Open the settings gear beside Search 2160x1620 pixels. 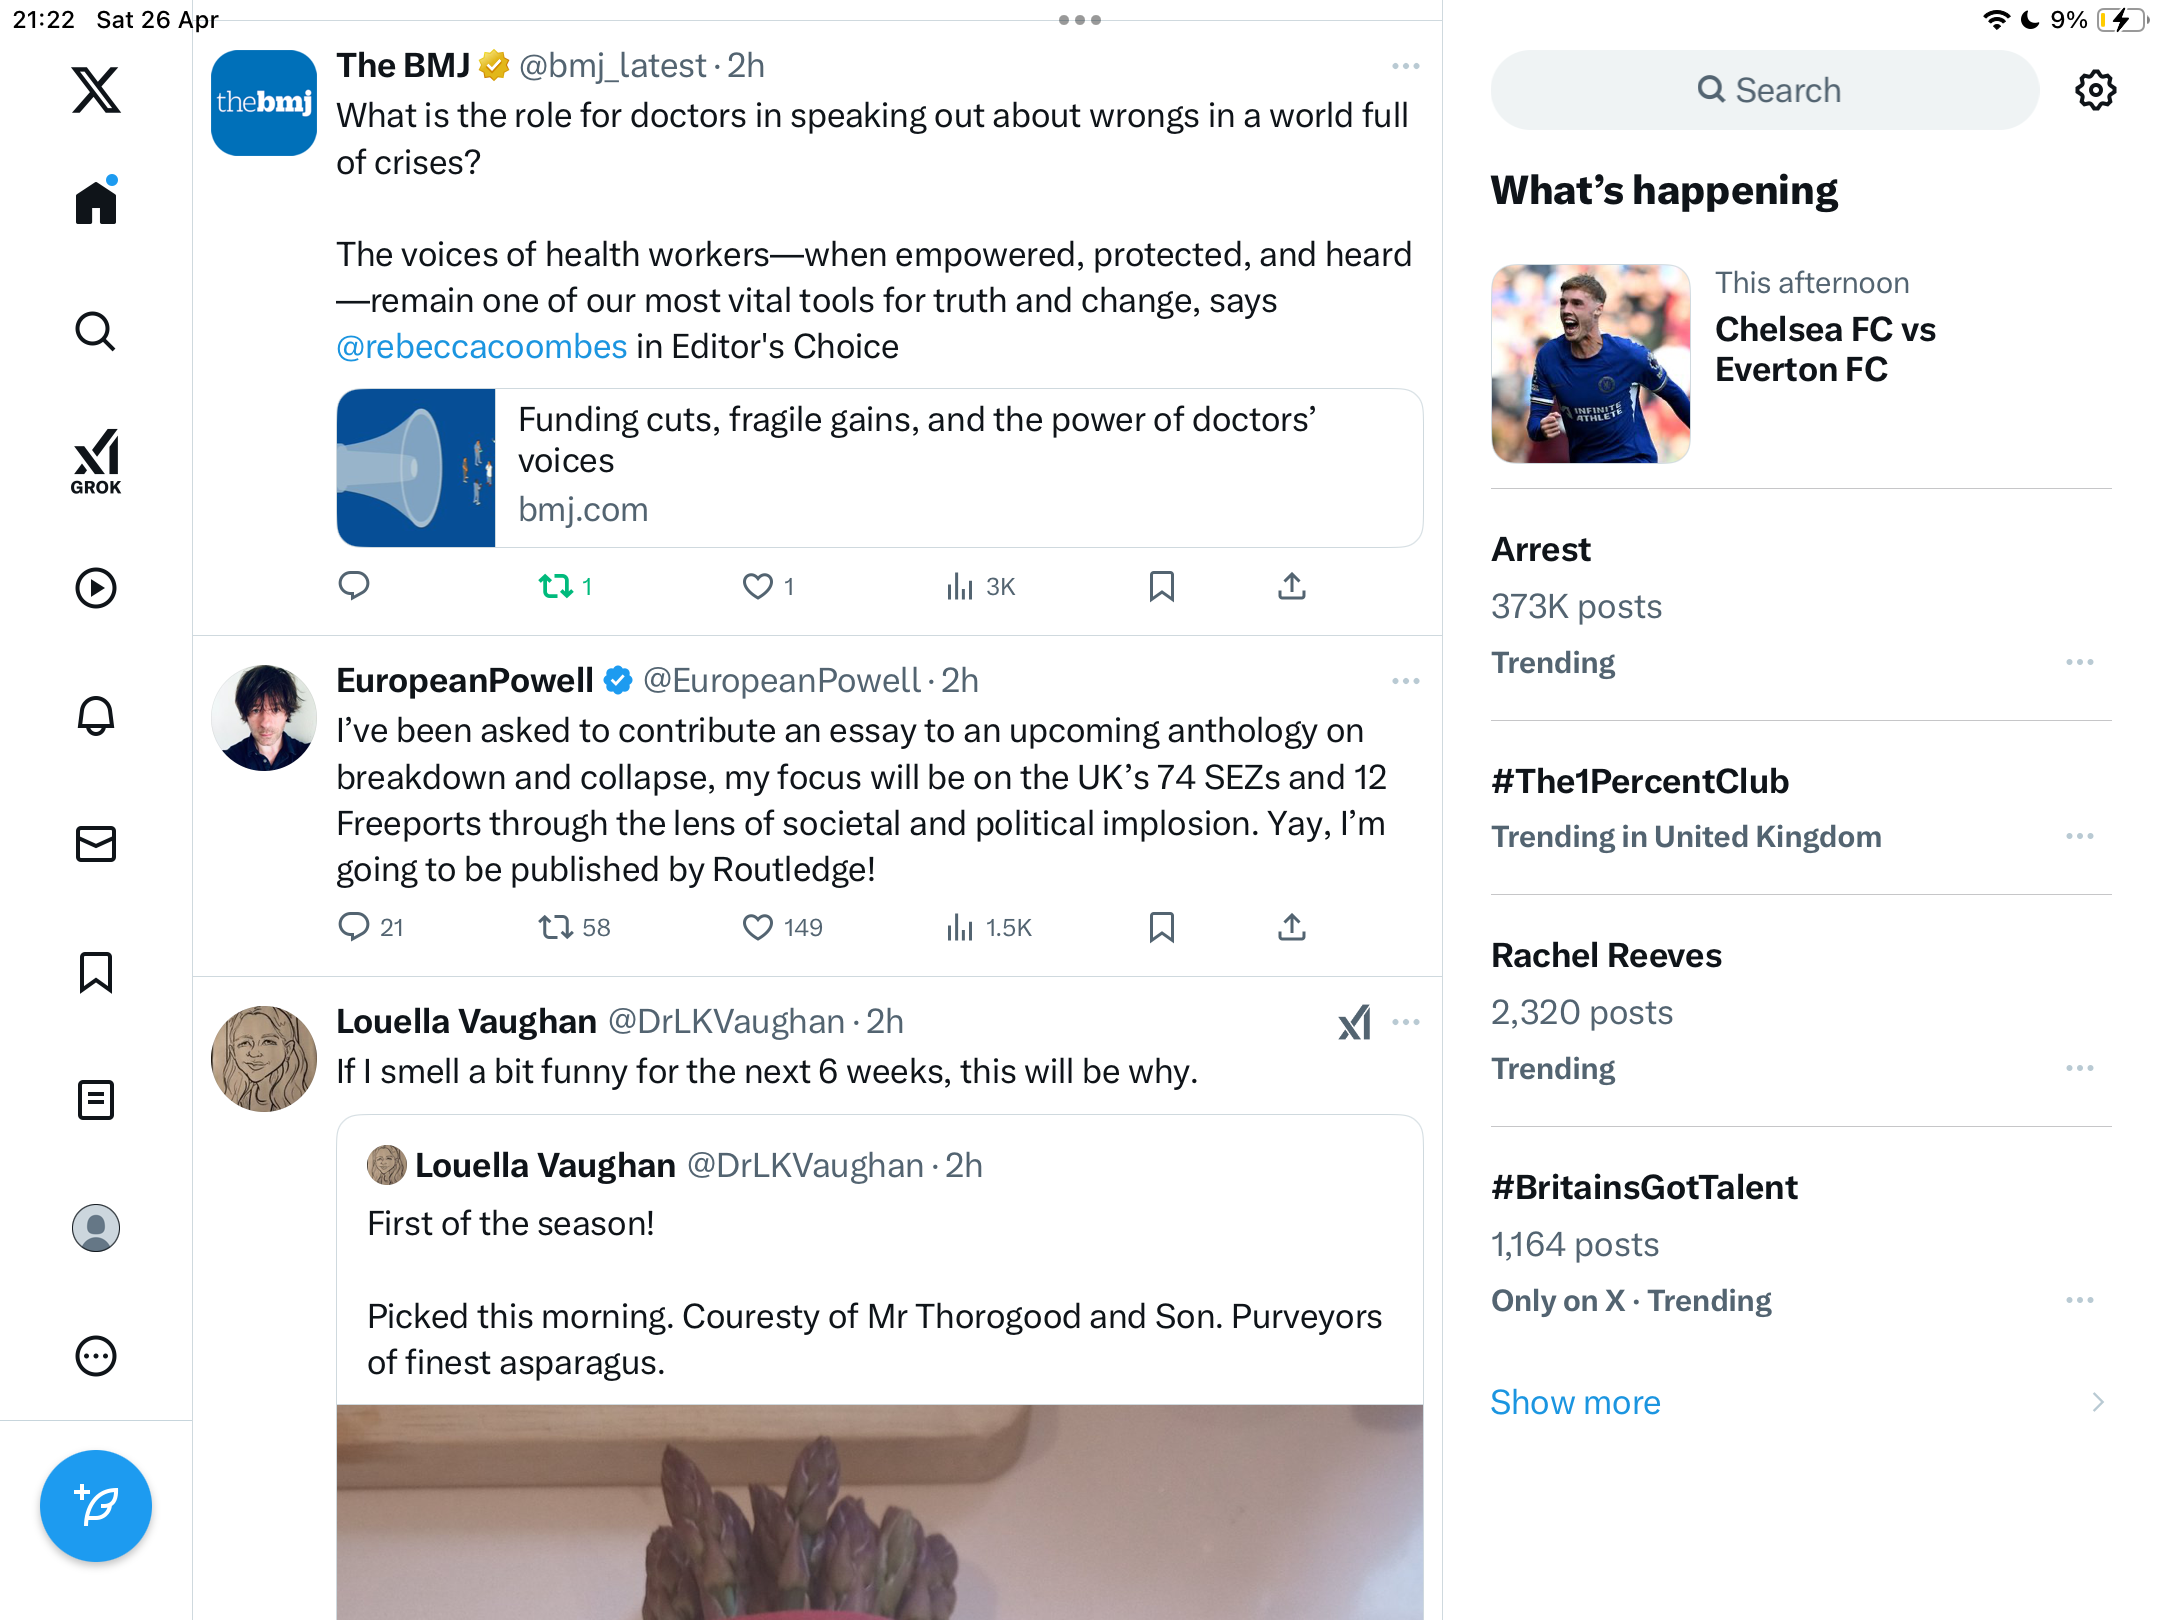click(2095, 90)
